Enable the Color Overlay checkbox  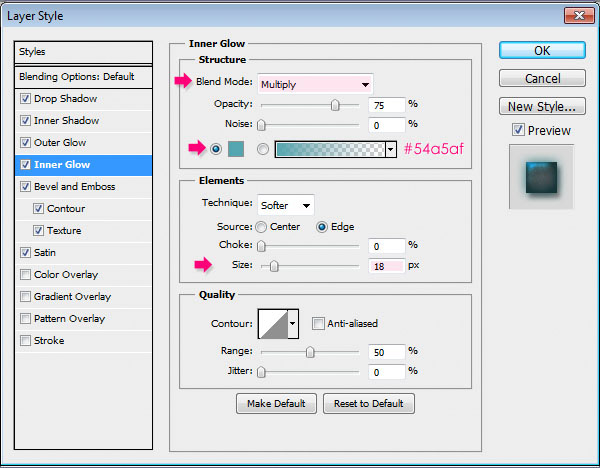[x=25, y=275]
